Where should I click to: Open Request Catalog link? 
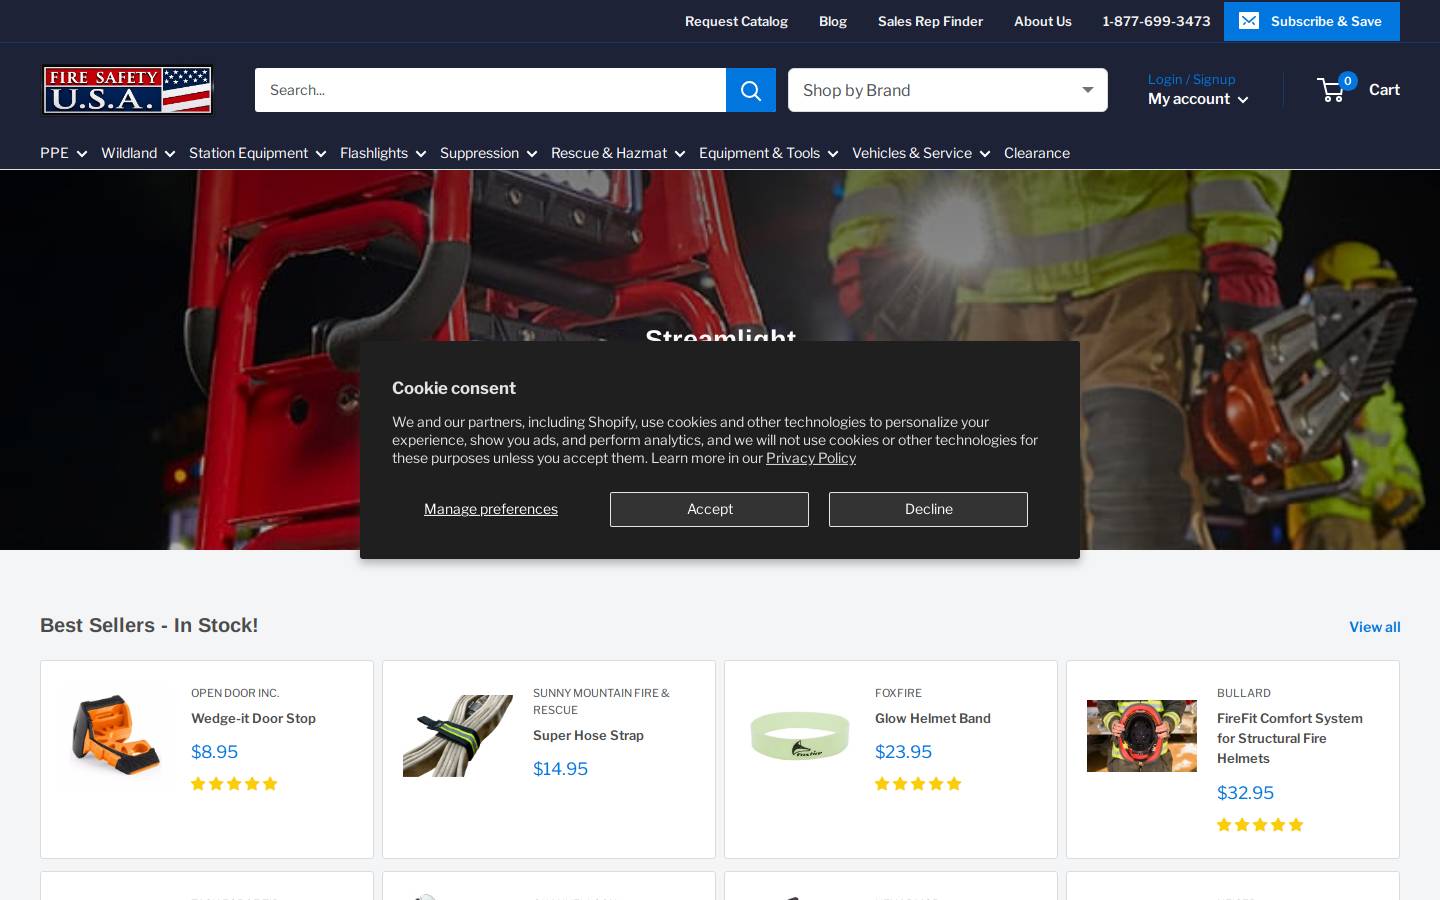(736, 21)
